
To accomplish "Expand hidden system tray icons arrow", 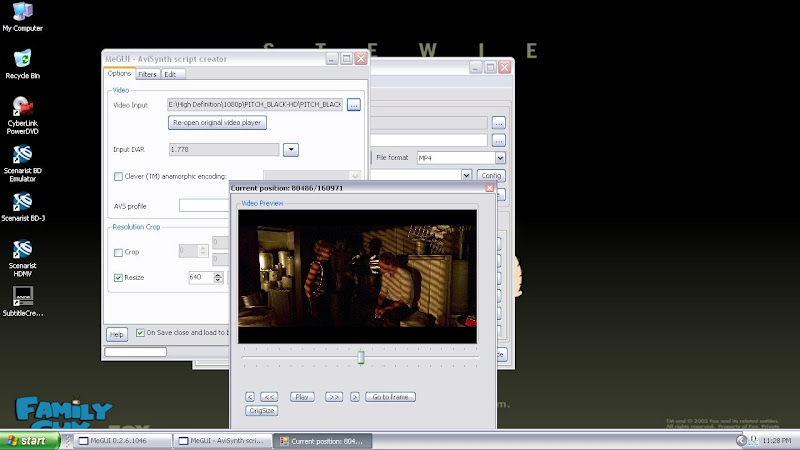I will point(741,441).
